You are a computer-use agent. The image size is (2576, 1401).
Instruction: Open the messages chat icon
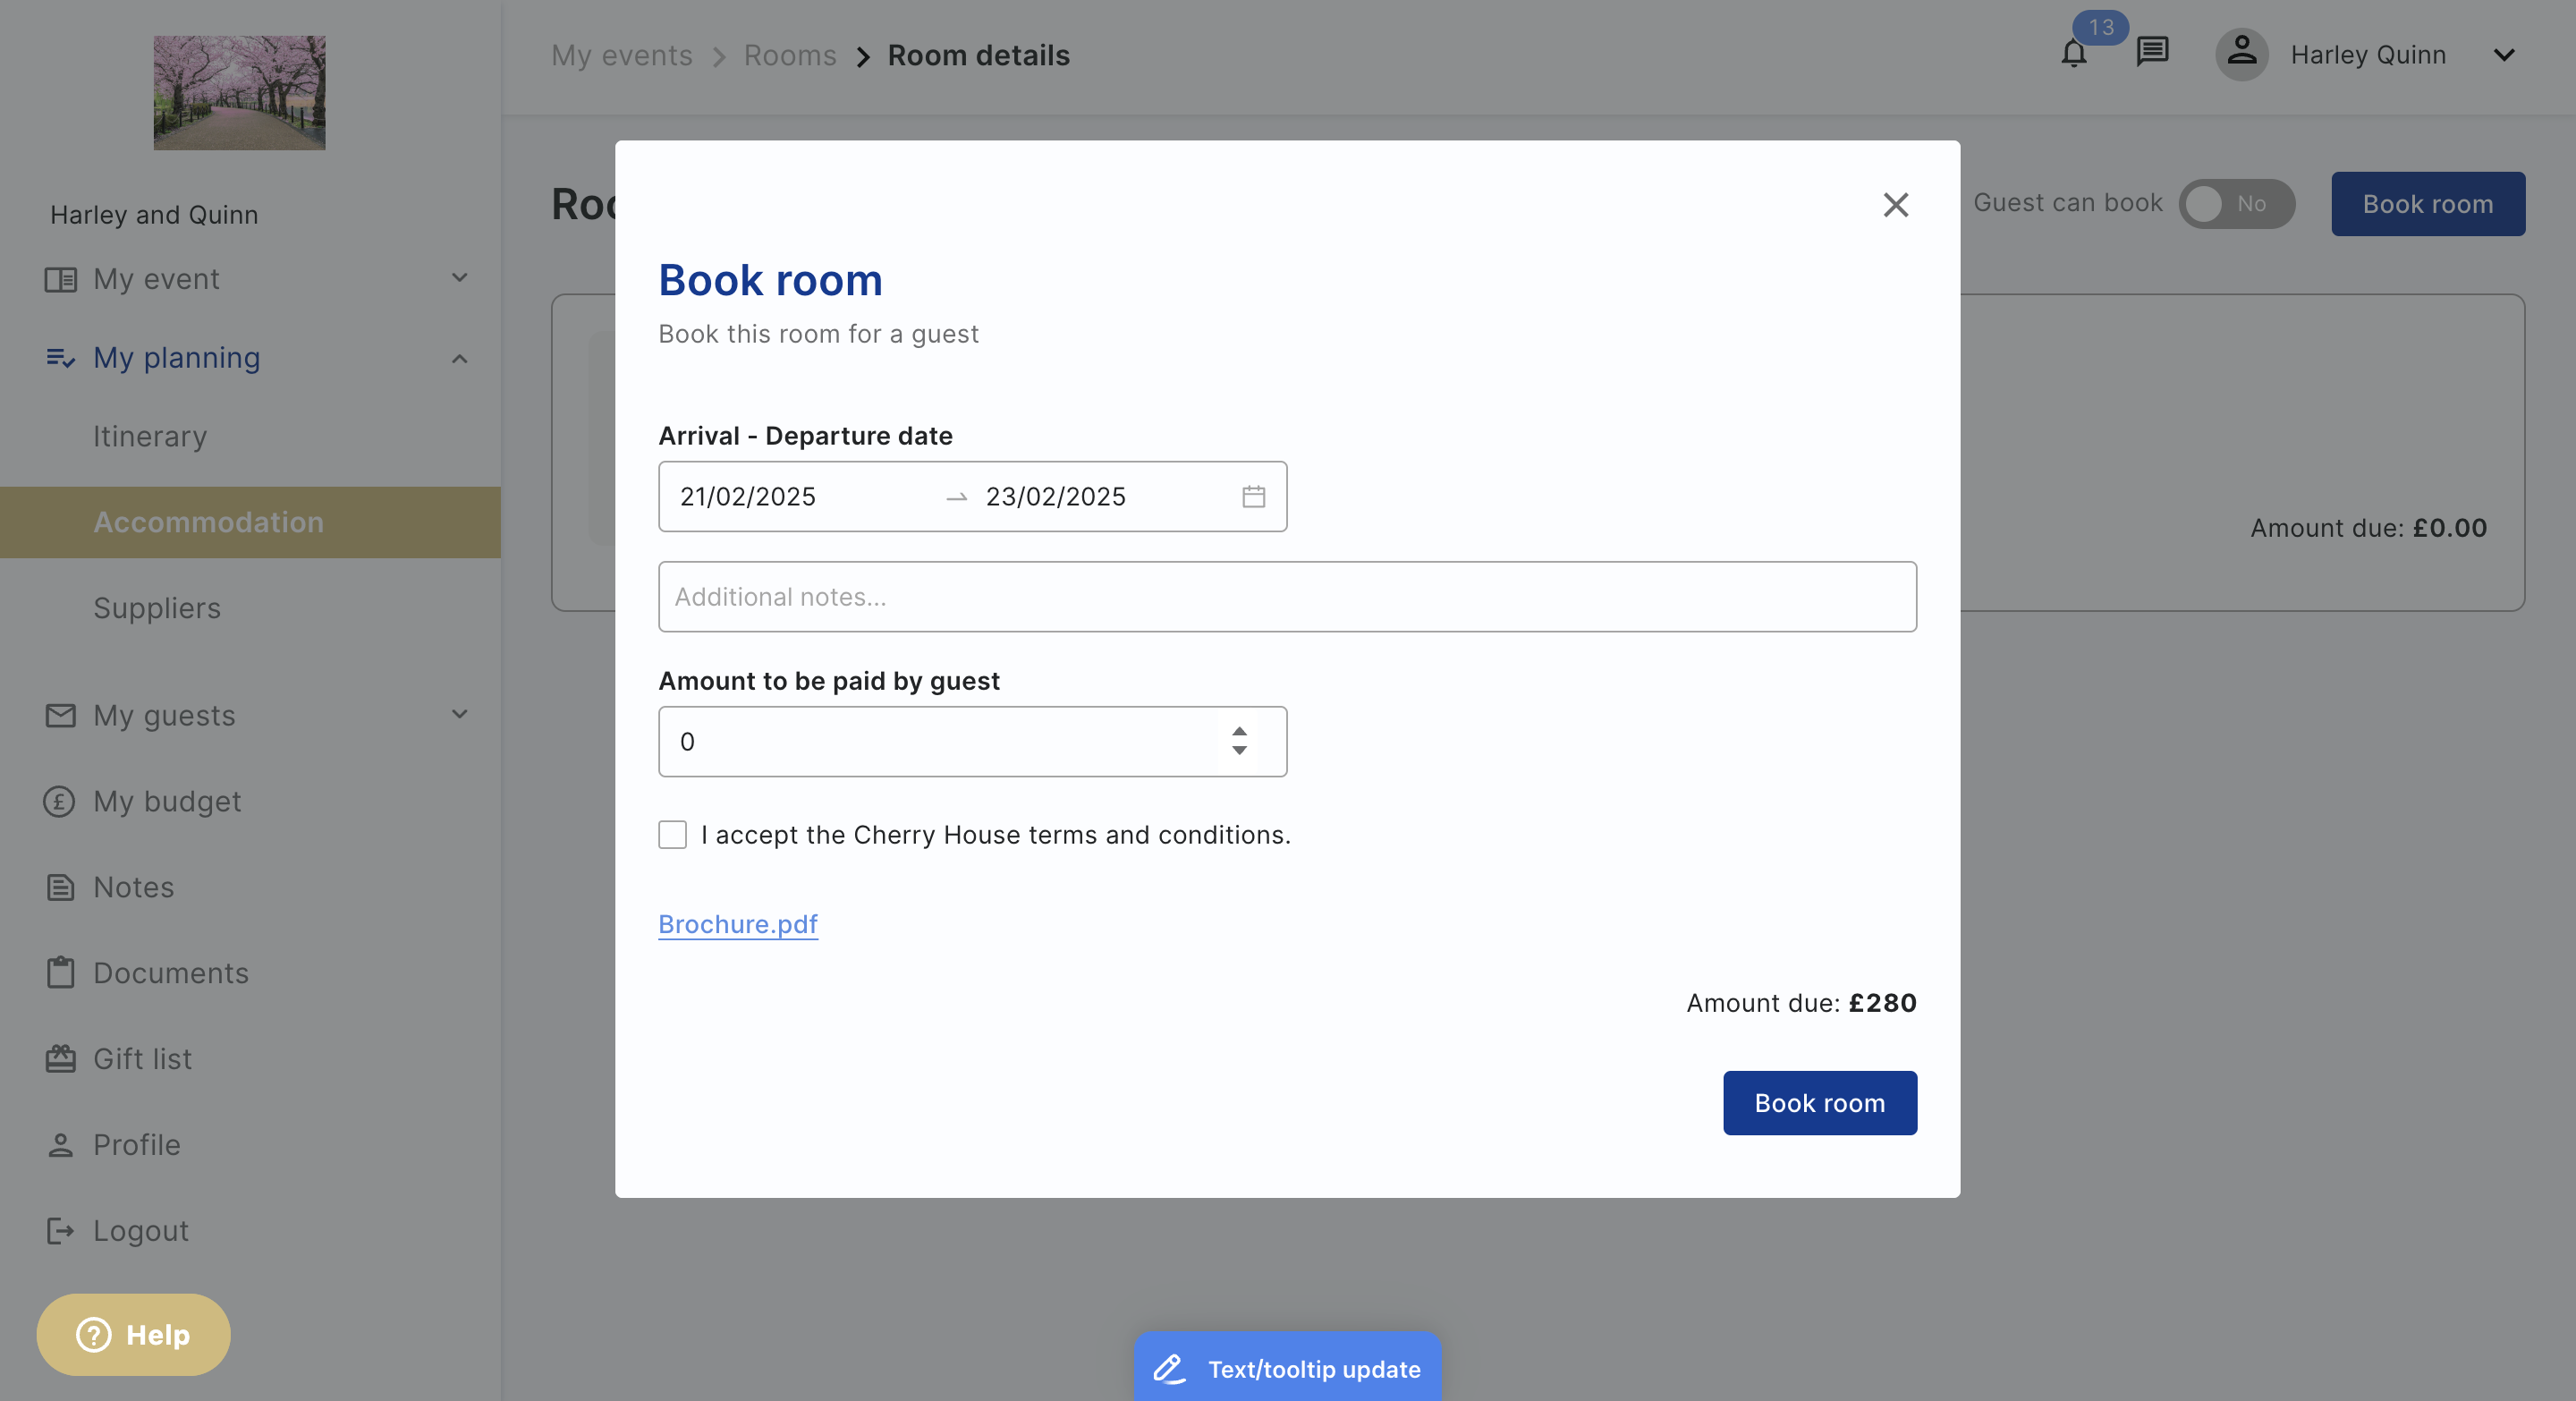coord(2152,52)
